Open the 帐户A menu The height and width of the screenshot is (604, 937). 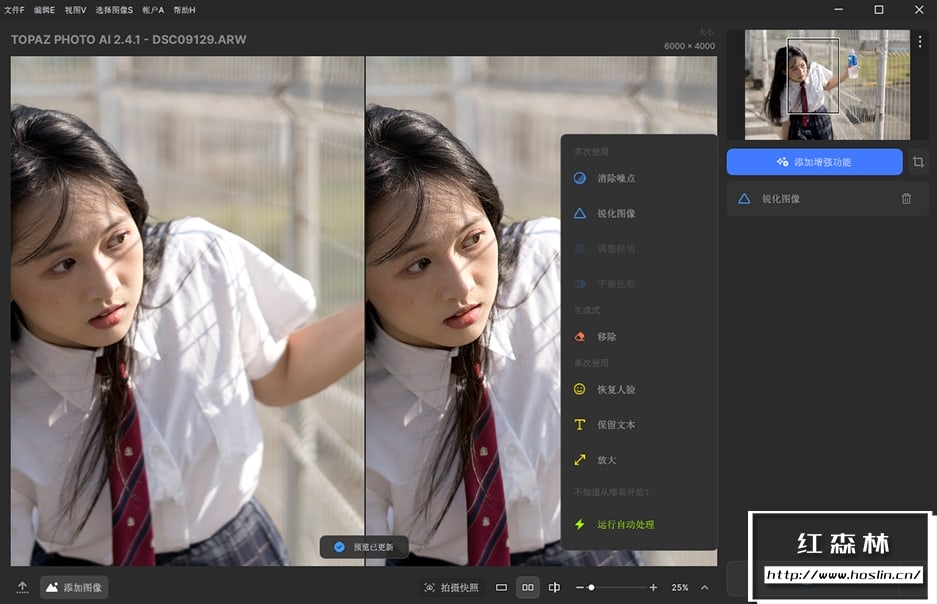(x=153, y=10)
